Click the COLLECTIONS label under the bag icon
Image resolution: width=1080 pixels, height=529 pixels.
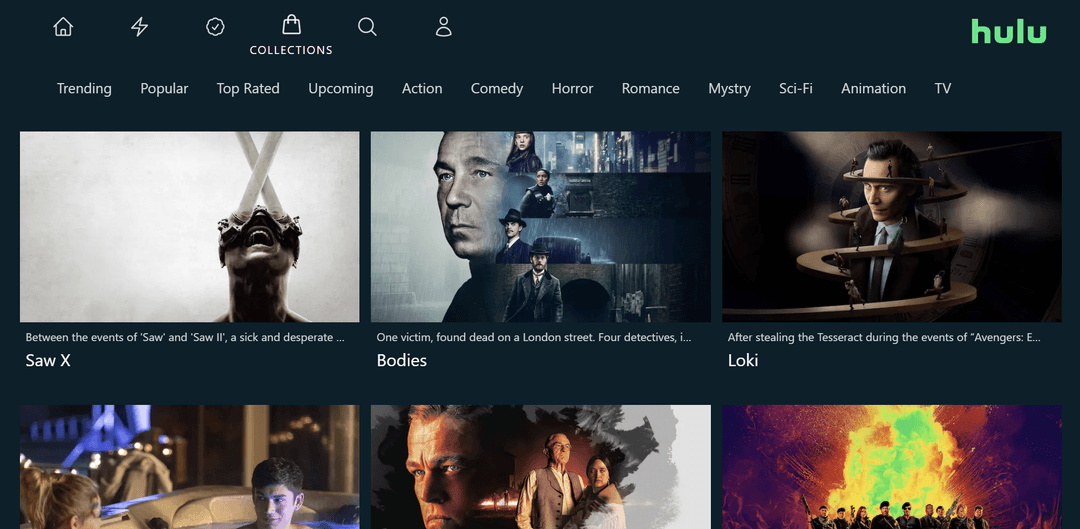point(291,50)
